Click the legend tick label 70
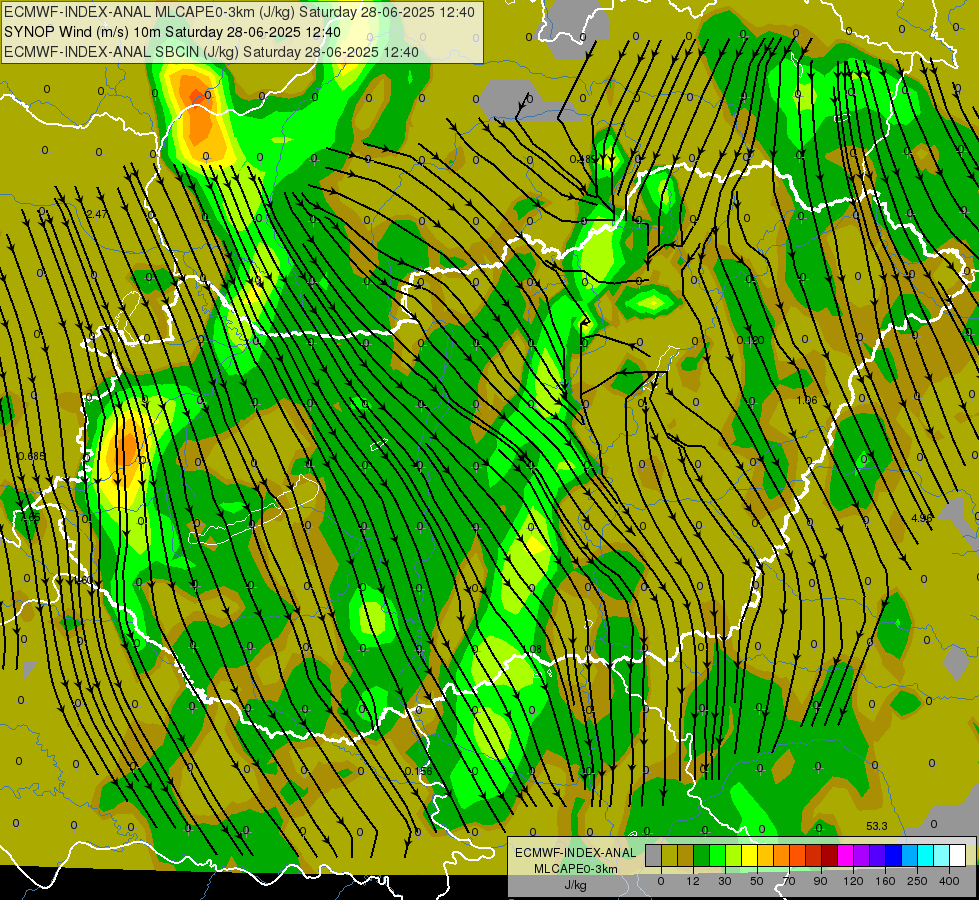979x900 pixels. 789,881
